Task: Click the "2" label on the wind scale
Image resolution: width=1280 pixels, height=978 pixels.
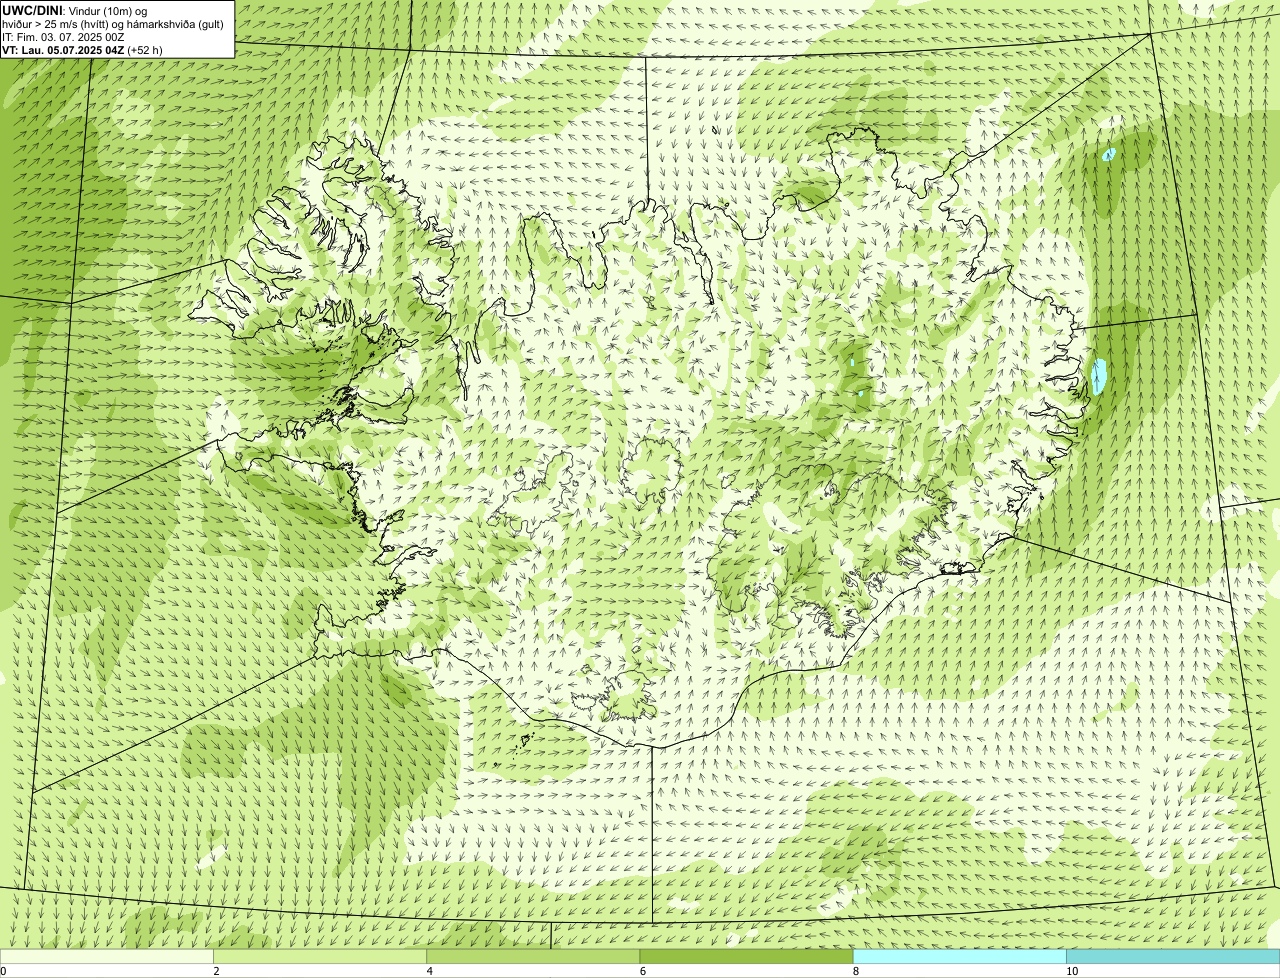Action: (x=216, y=971)
